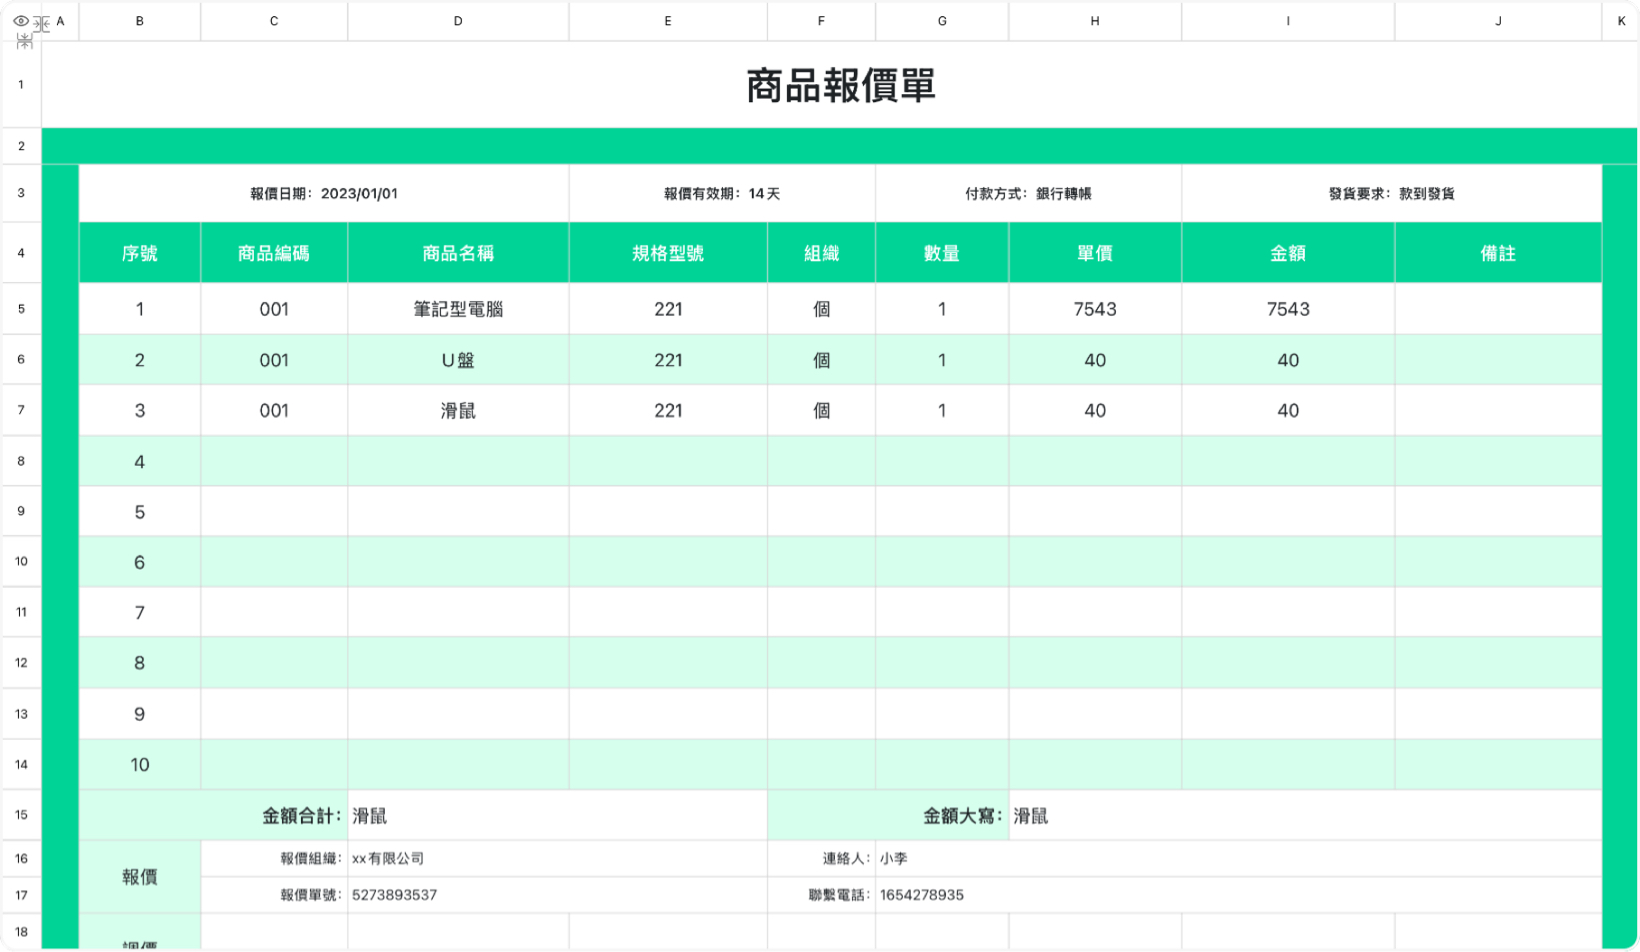Click the 備註 header cell
The image size is (1640, 952).
tap(1498, 253)
